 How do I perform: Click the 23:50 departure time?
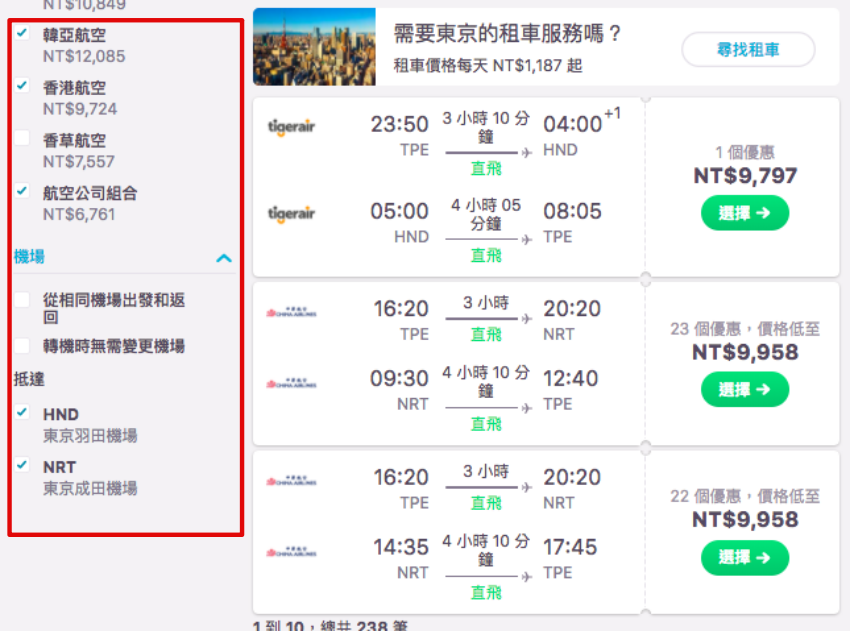coord(400,124)
